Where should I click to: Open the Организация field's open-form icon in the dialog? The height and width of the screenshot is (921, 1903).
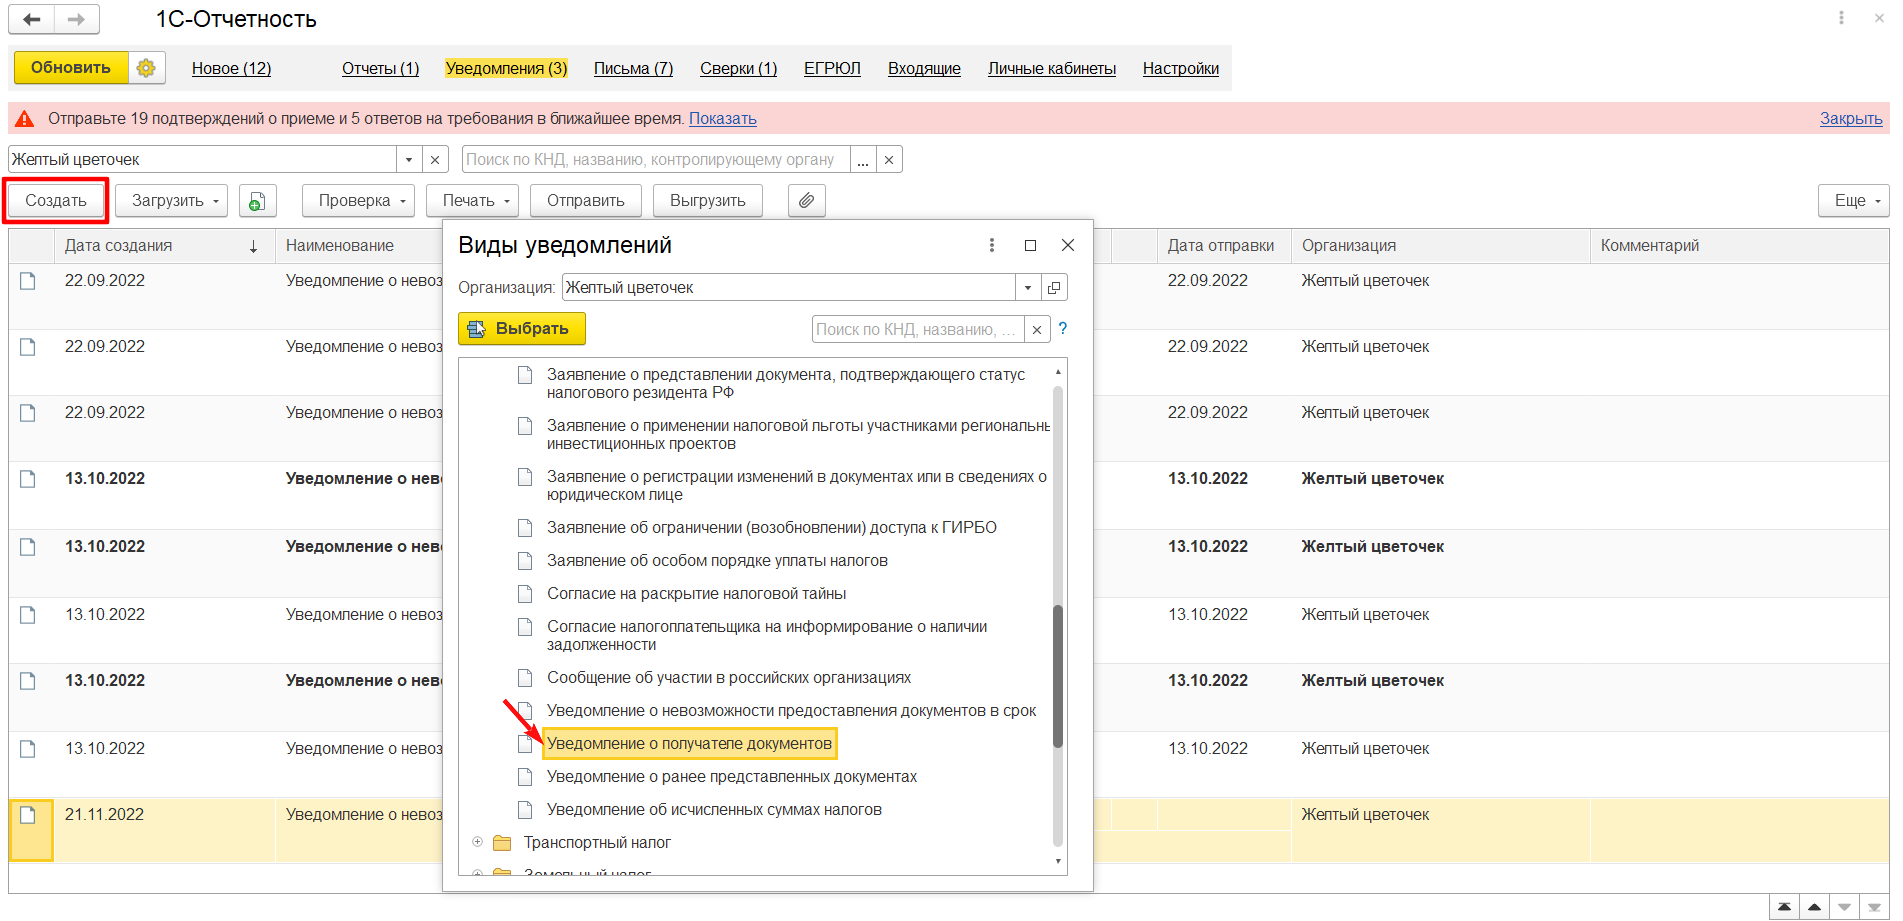[x=1054, y=288]
